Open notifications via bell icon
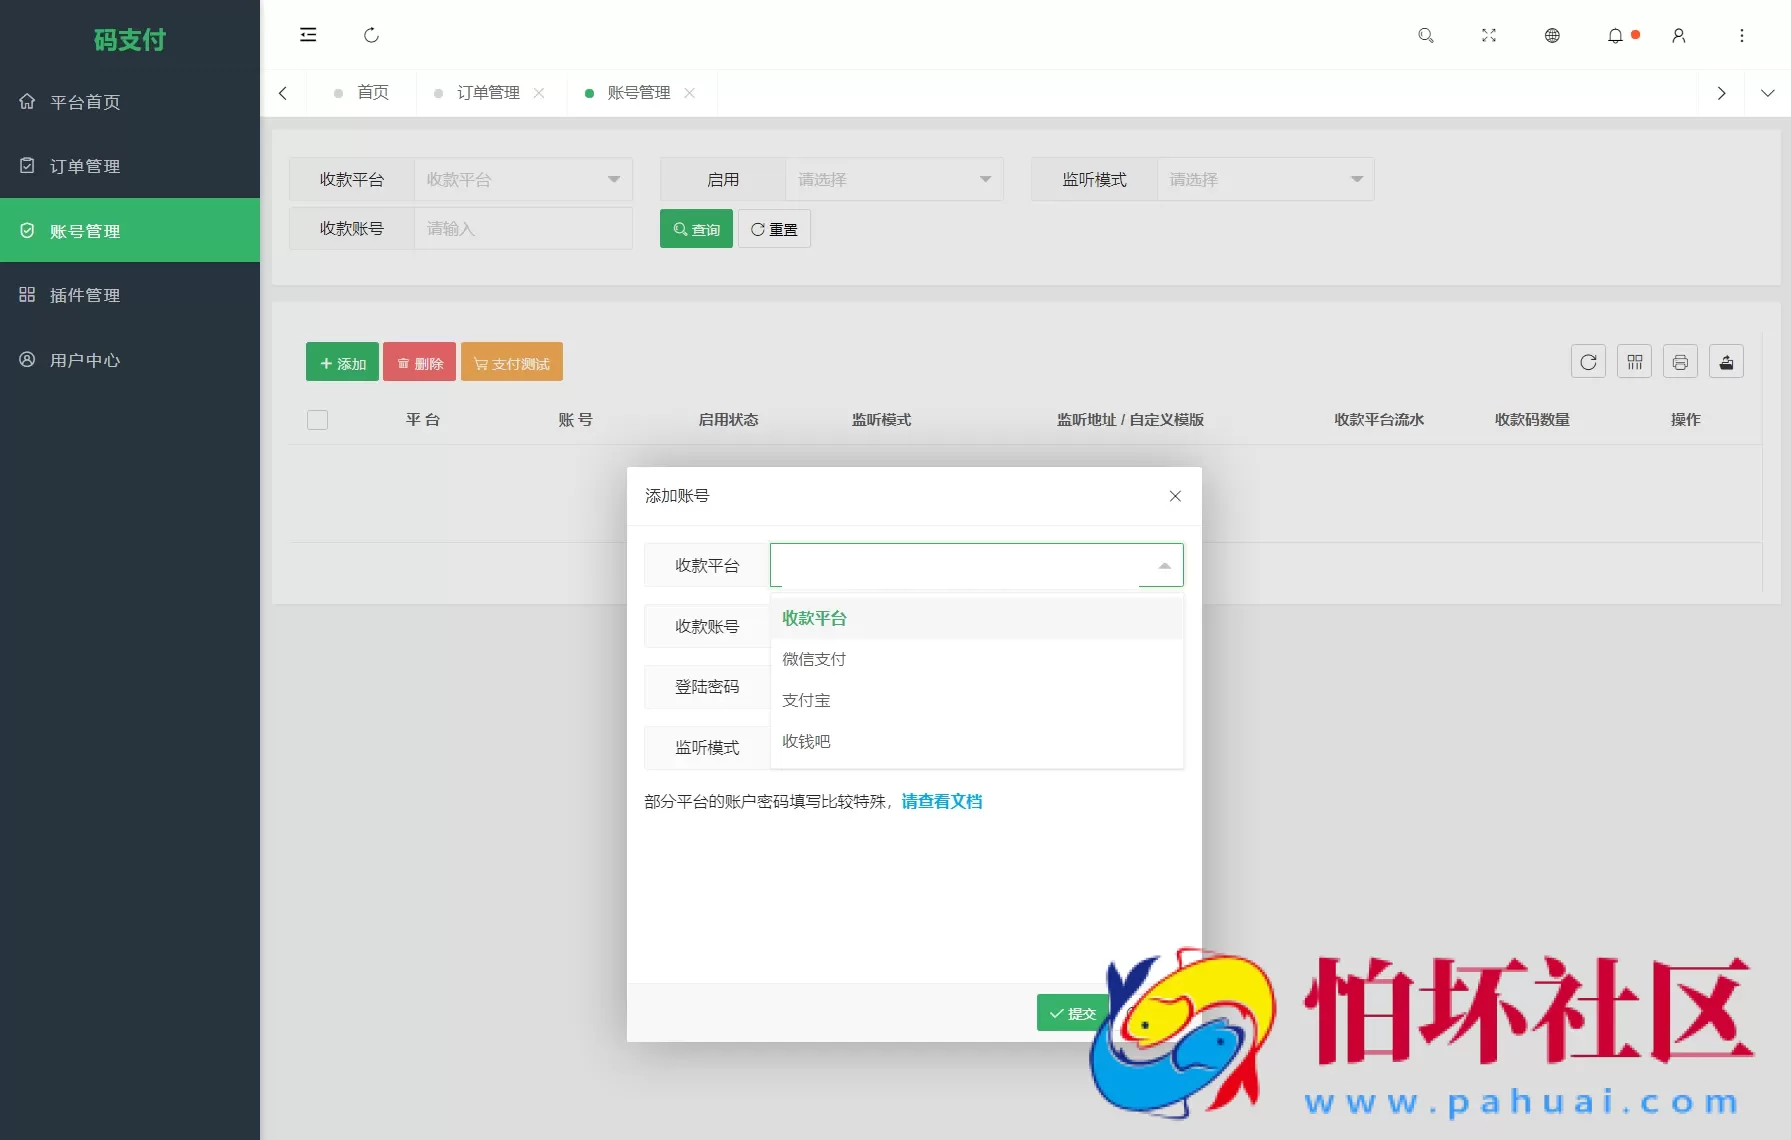Viewport: 1791px width, 1140px height. click(x=1616, y=35)
